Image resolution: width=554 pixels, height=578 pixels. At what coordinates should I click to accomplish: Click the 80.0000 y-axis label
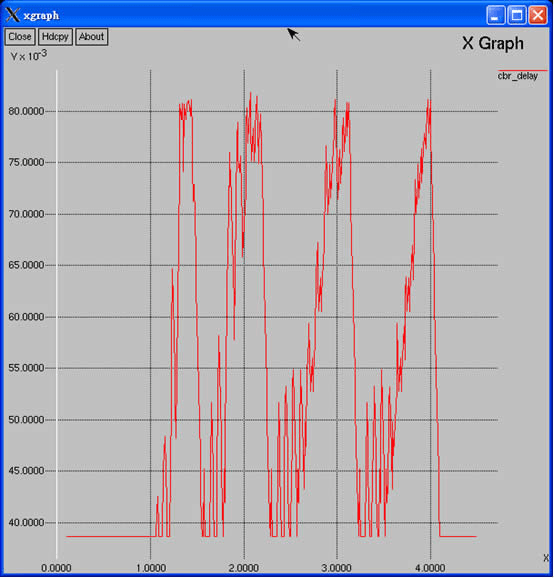coord(26,111)
